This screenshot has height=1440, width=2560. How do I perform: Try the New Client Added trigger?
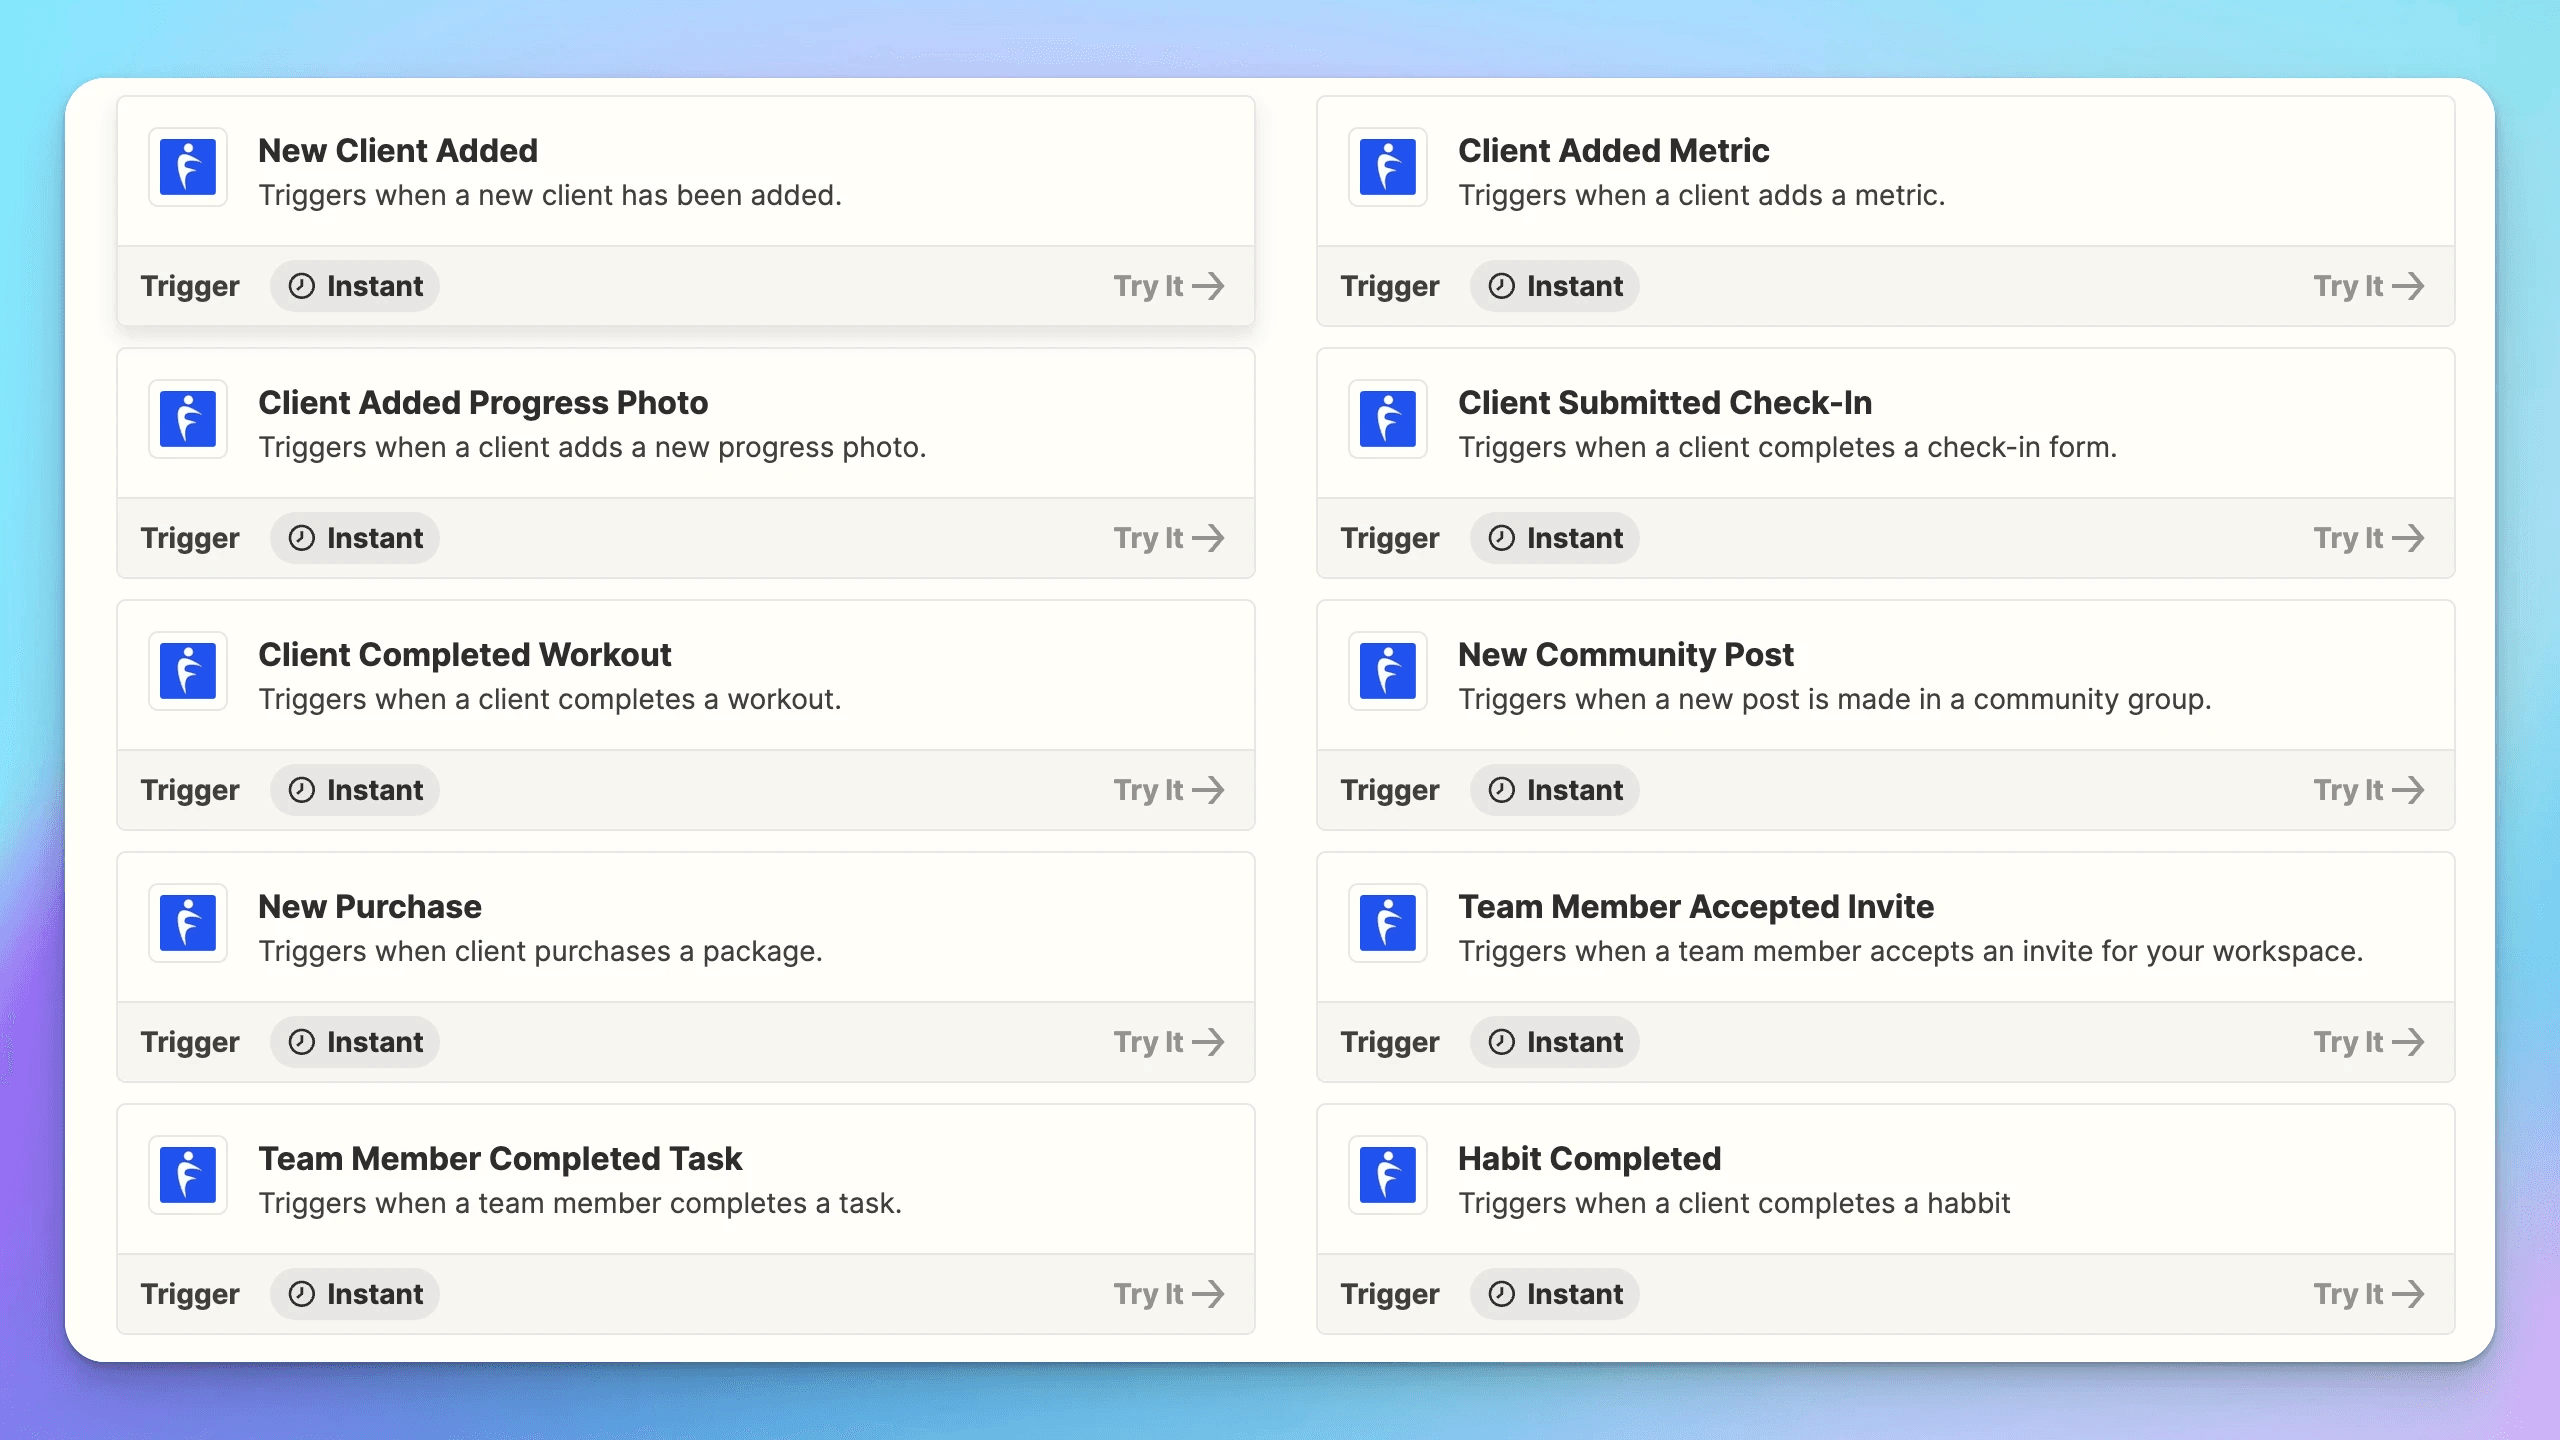pyautogui.click(x=1167, y=285)
